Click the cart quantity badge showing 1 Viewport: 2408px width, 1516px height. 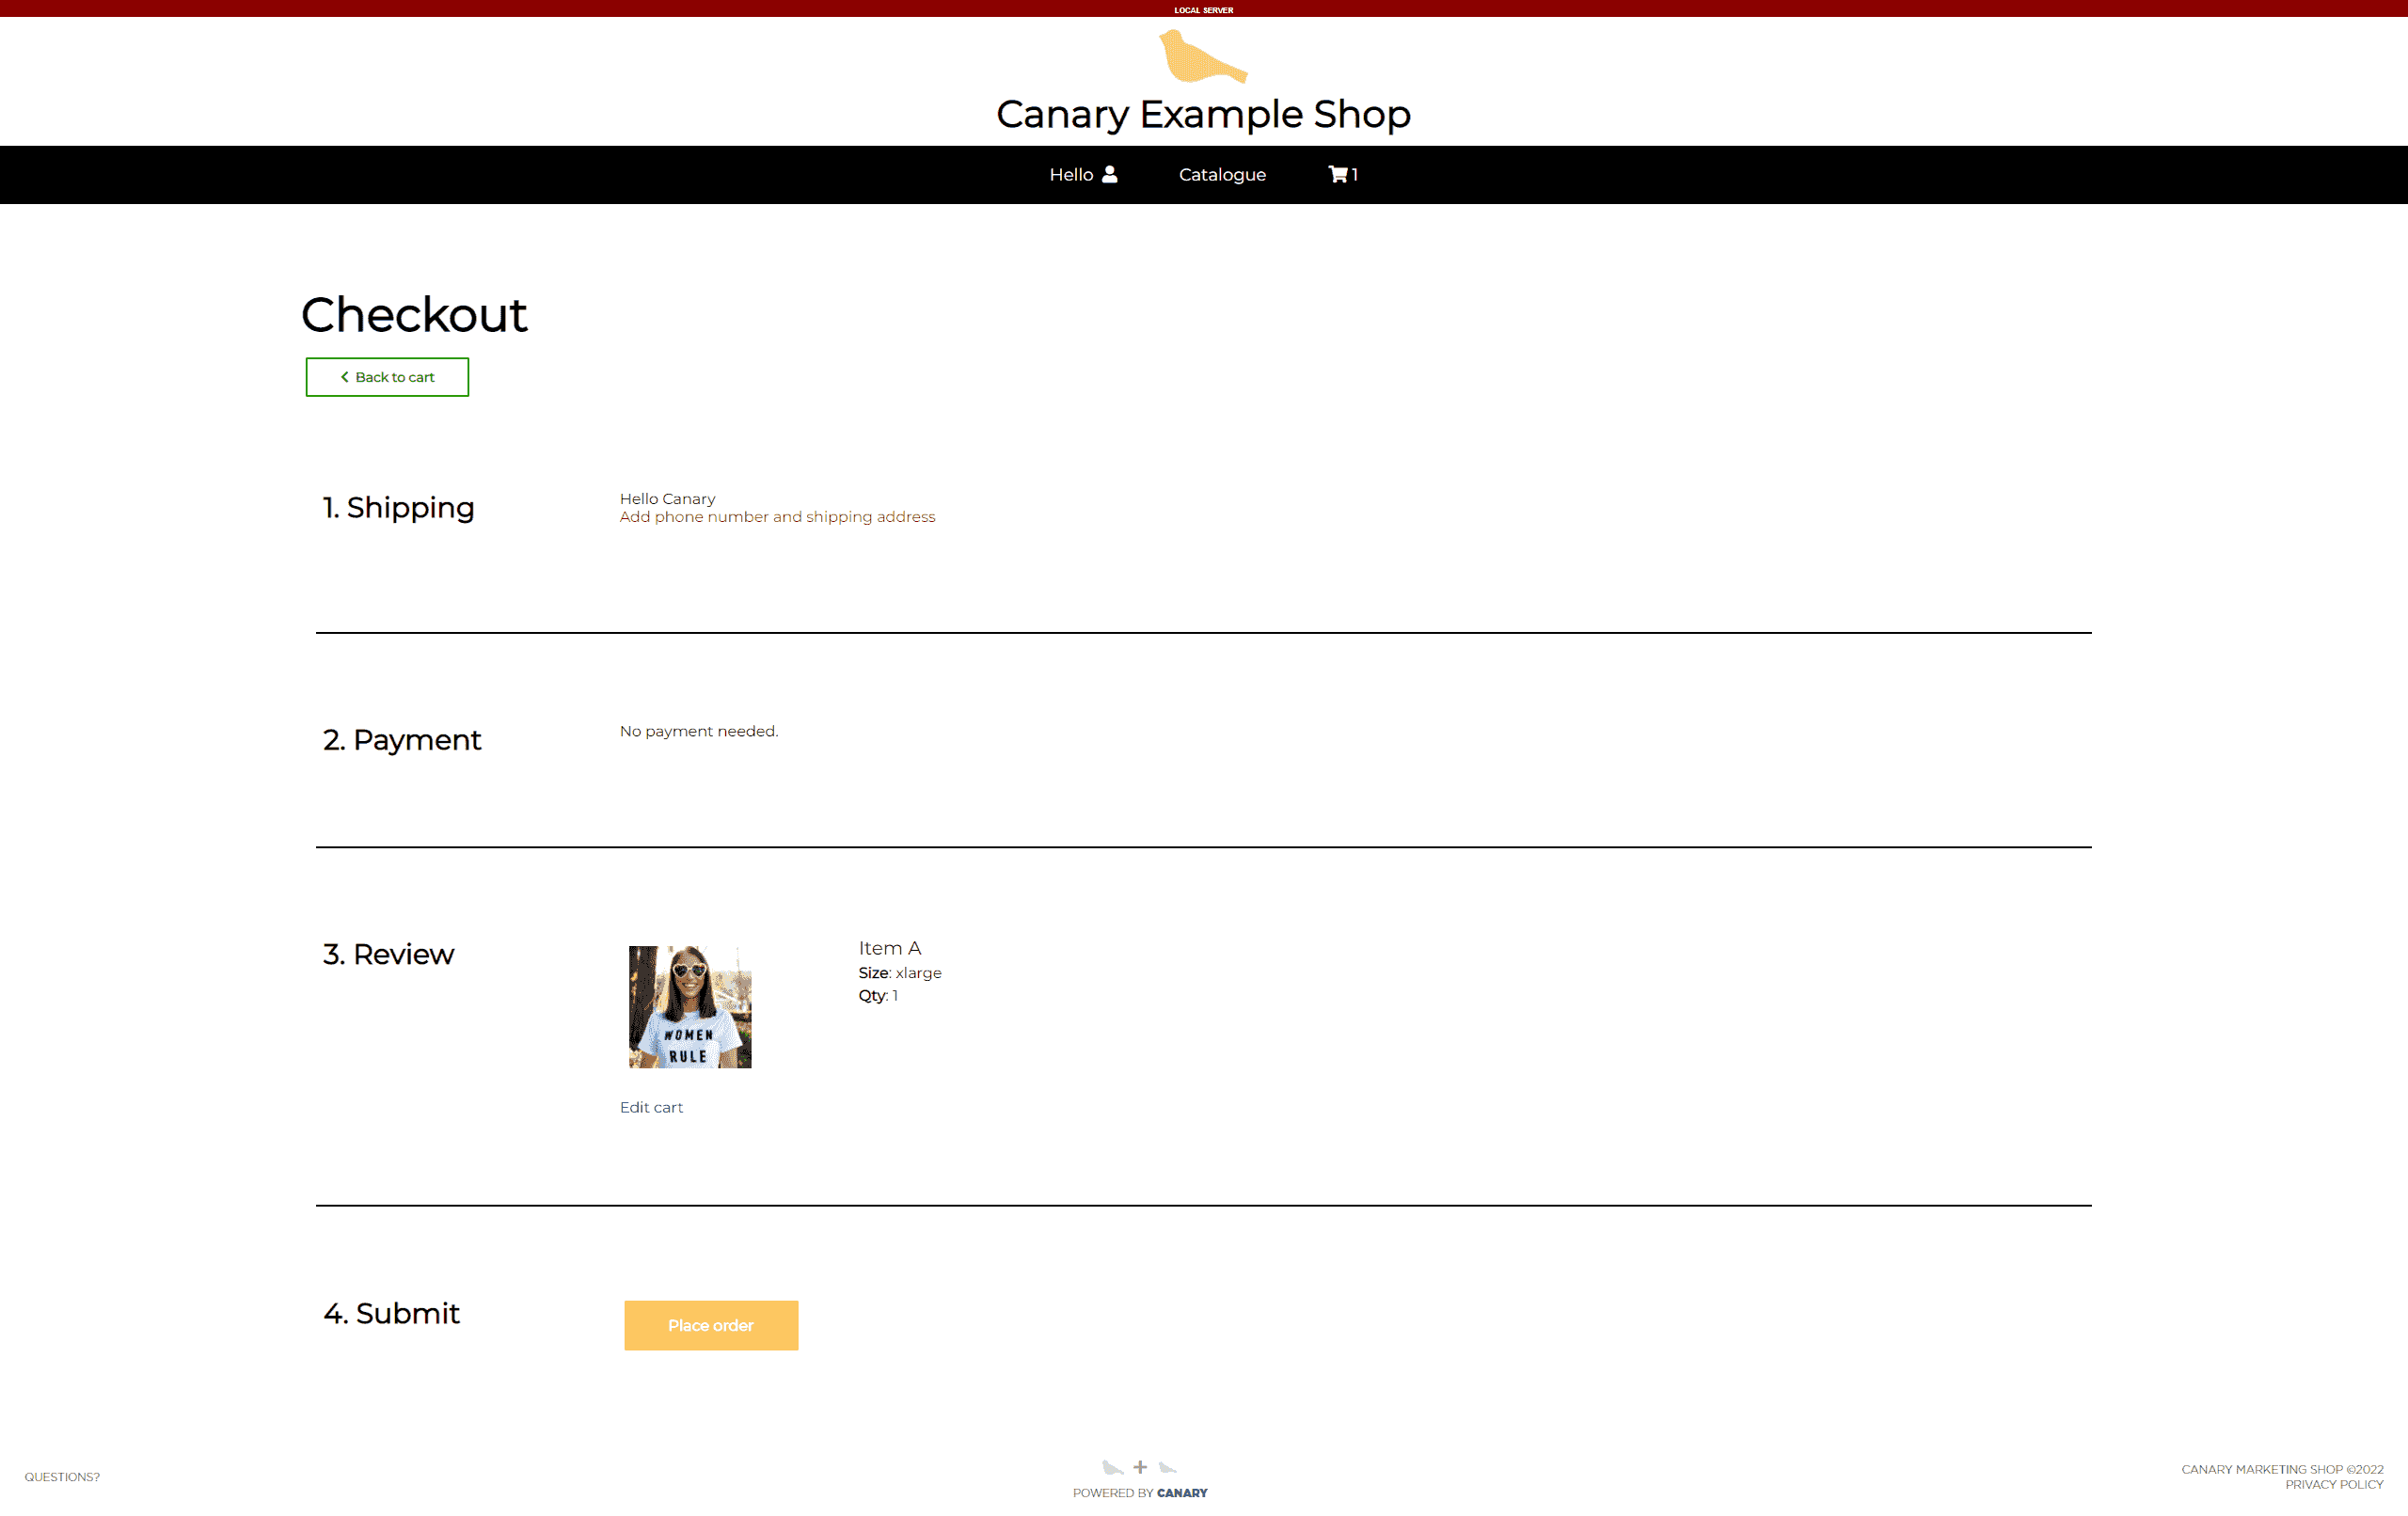click(1355, 173)
